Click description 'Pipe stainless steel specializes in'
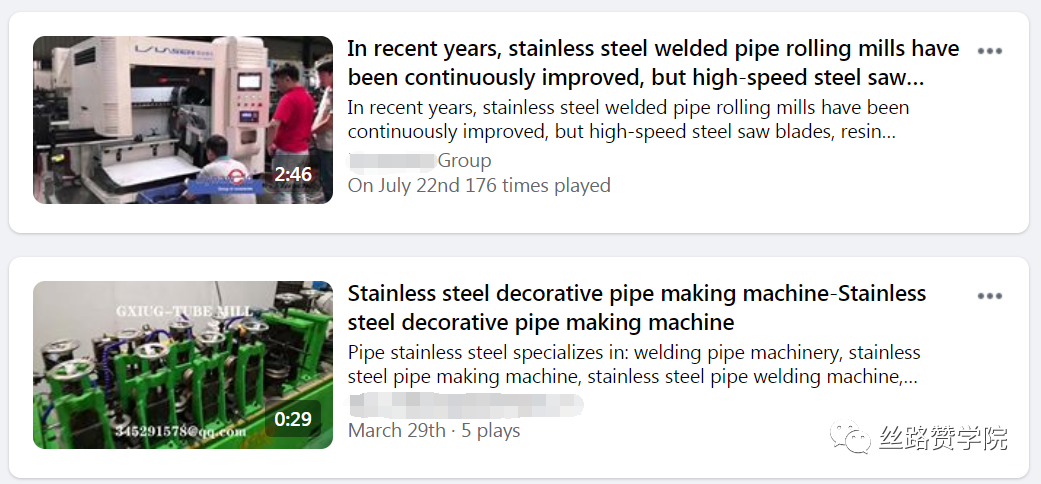This screenshot has width=1041, height=484. point(634,364)
